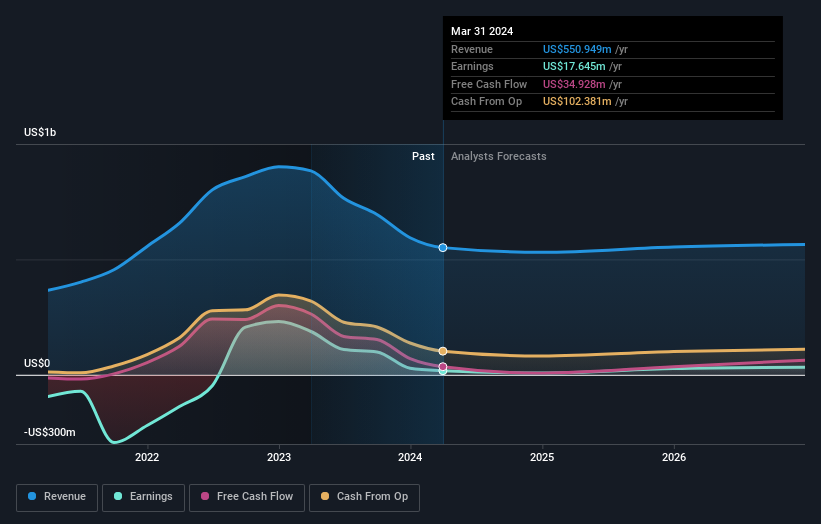The width and height of the screenshot is (821, 524).
Task: Click the blue Revenue data point marker
Action: [x=443, y=248]
